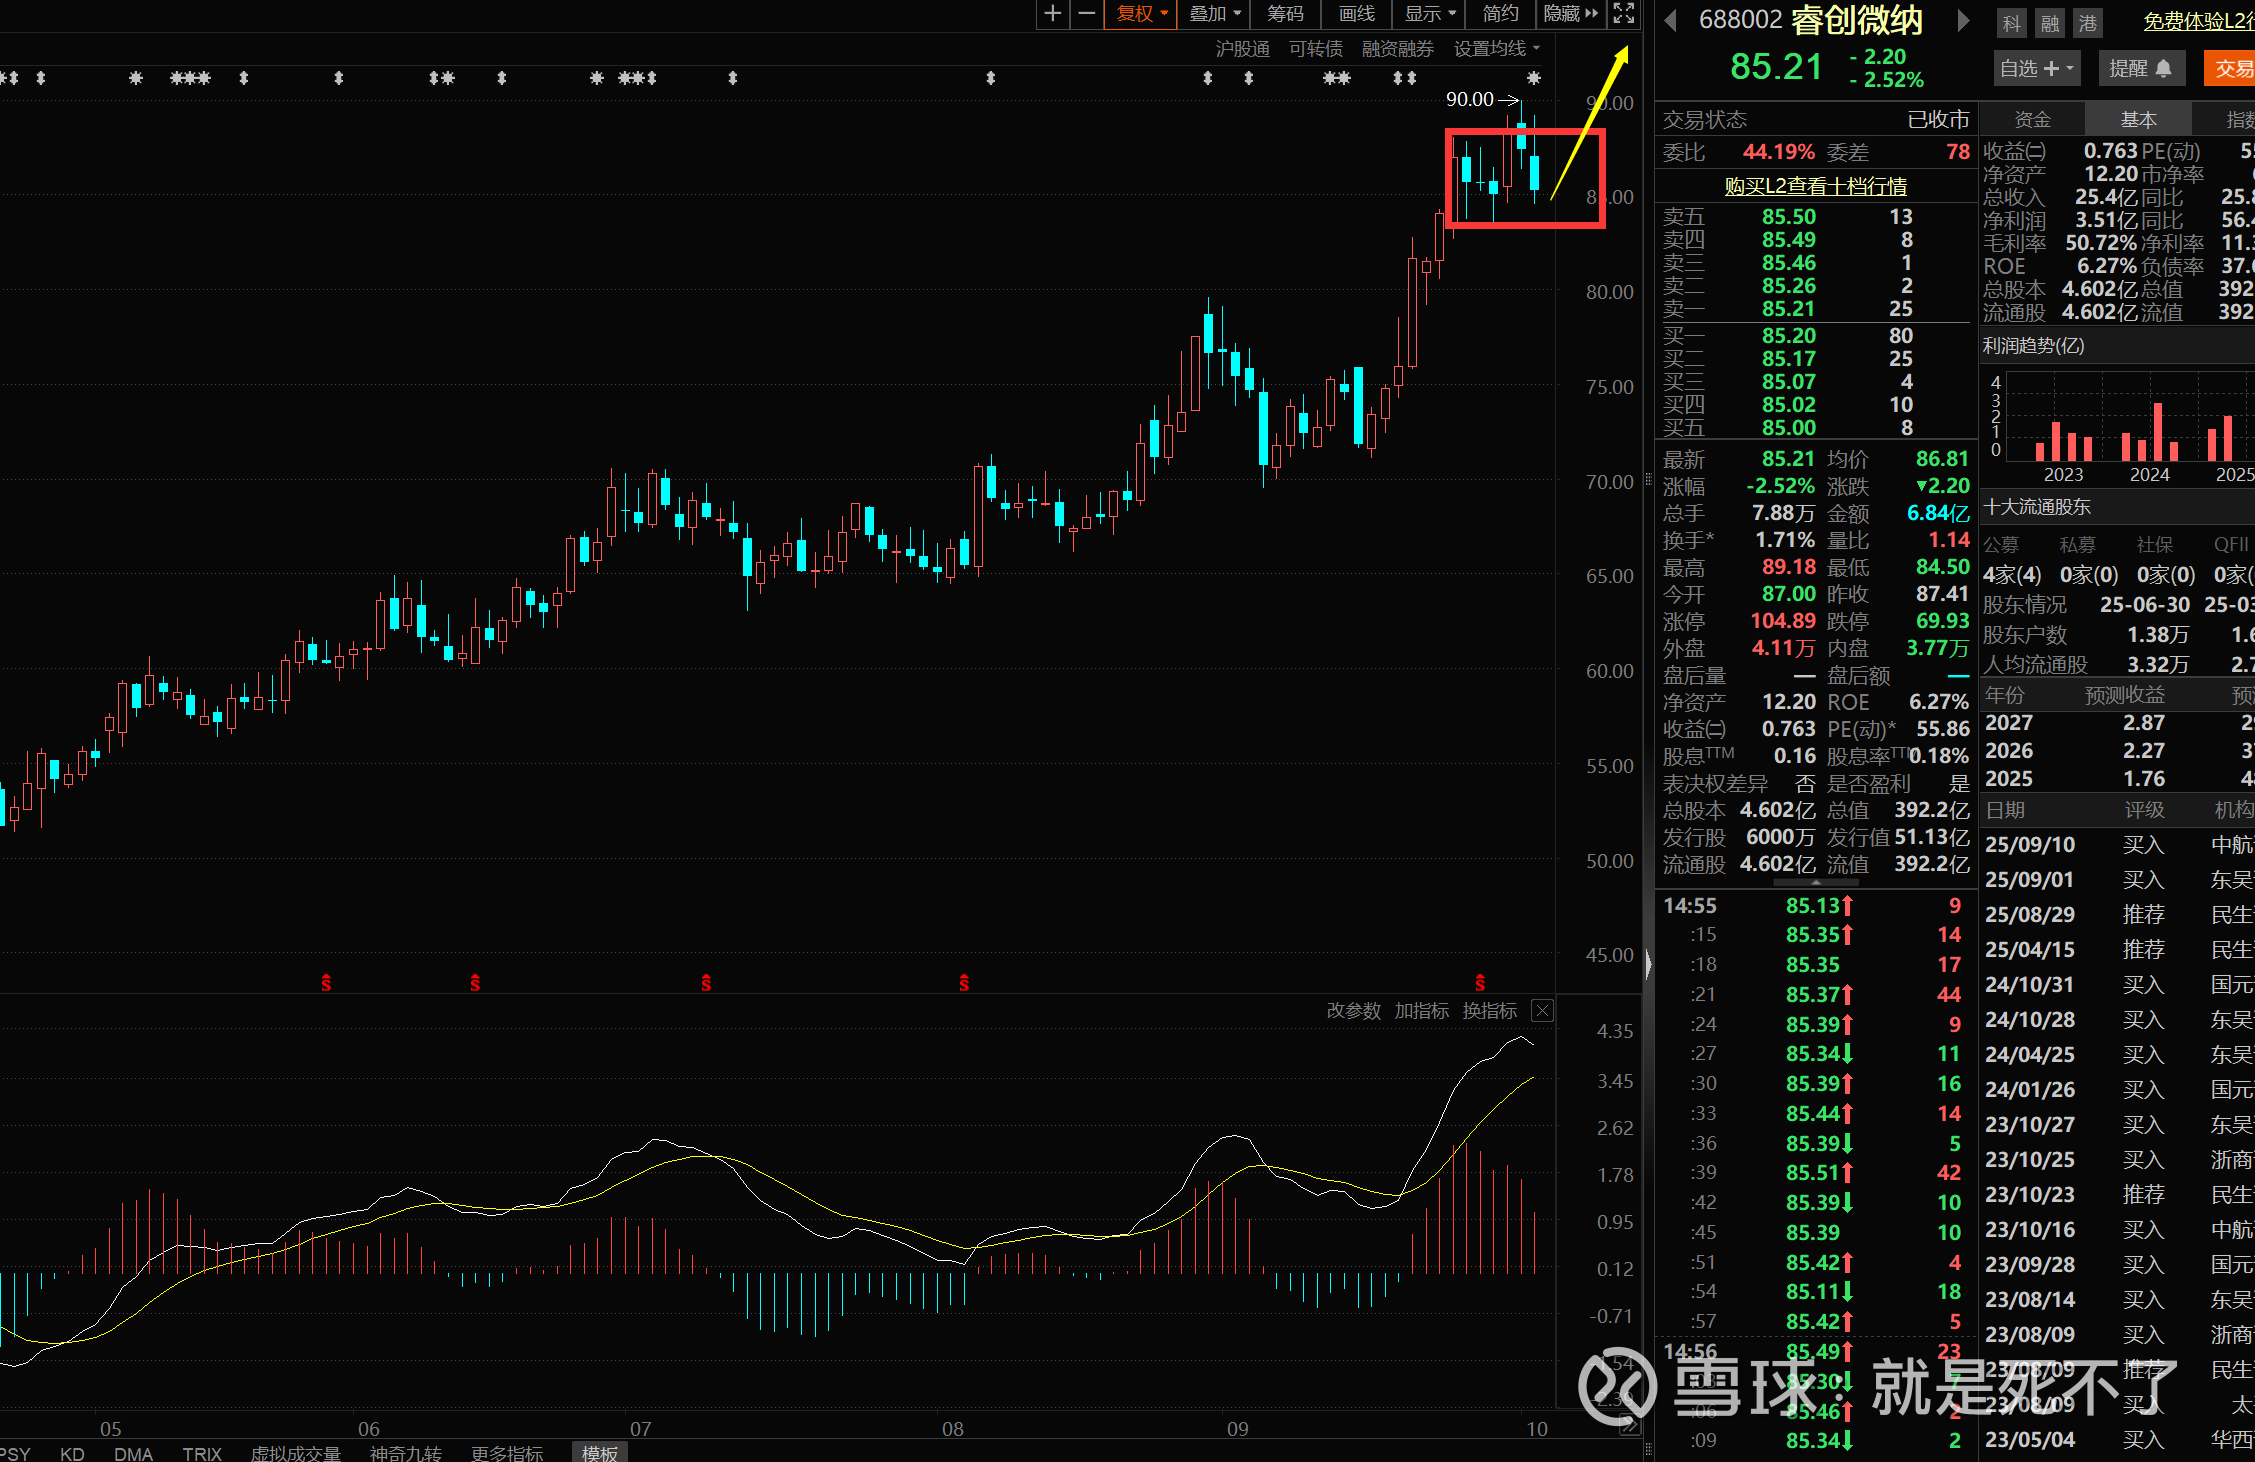The width and height of the screenshot is (2255, 1462).
Task: Open 复权 dropdown
Action: pos(1141,14)
